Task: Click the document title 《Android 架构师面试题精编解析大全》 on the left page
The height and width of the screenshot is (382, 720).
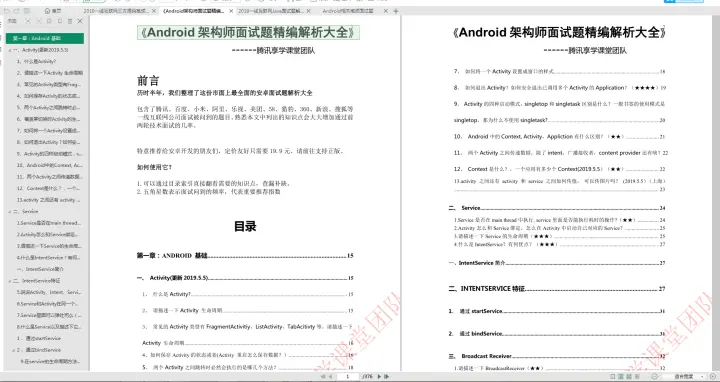Action: 248,33
